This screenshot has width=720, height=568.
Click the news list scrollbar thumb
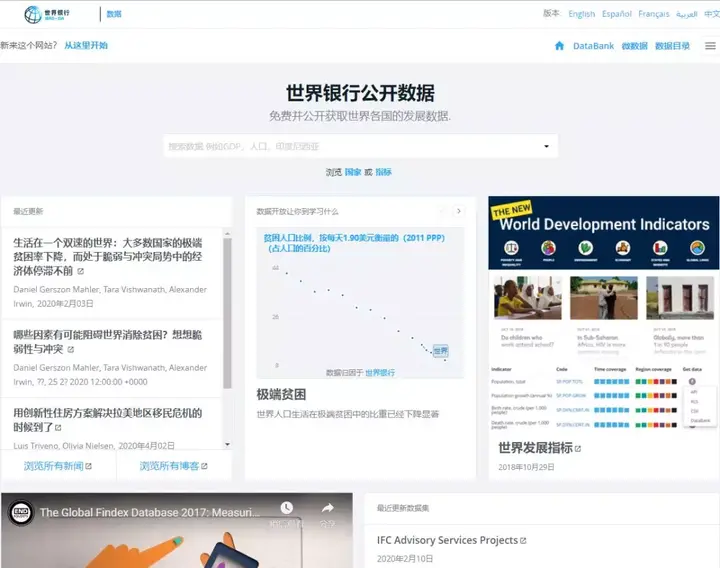point(227,313)
